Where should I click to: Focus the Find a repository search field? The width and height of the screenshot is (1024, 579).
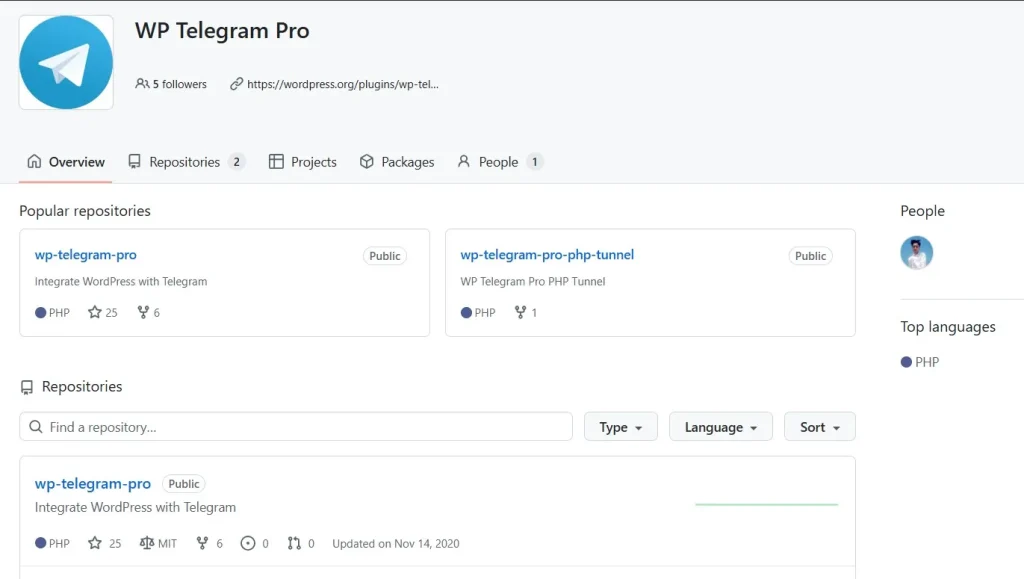(296, 427)
